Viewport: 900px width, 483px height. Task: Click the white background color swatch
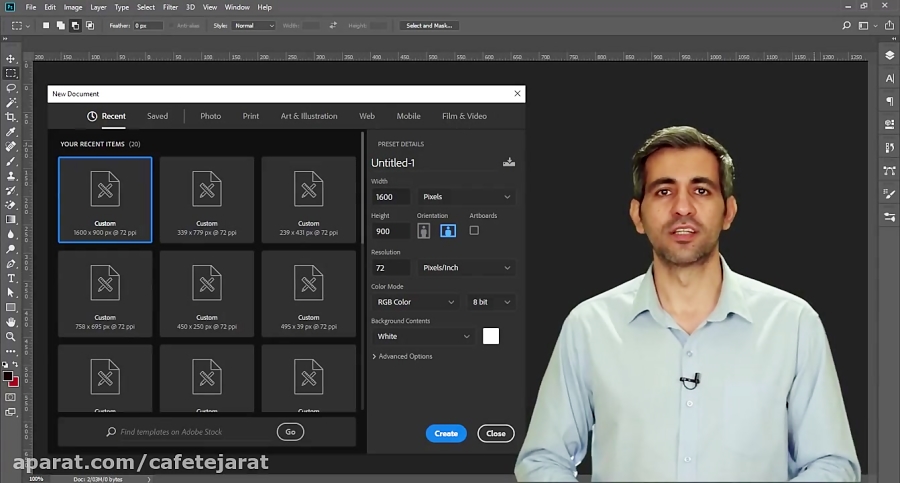pyautogui.click(x=490, y=336)
